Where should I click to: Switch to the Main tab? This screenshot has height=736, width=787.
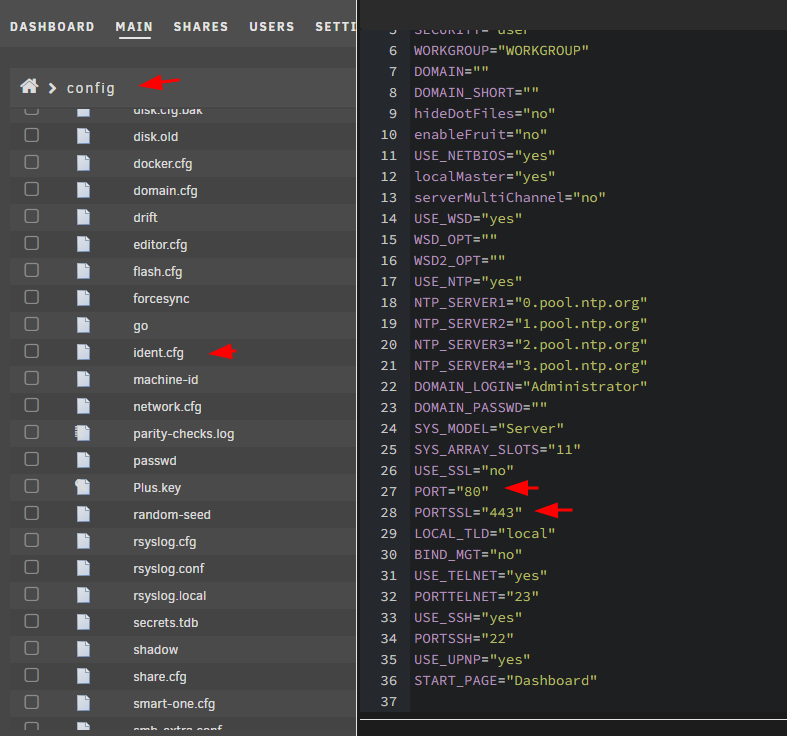pyautogui.click(x=134, y=27)
